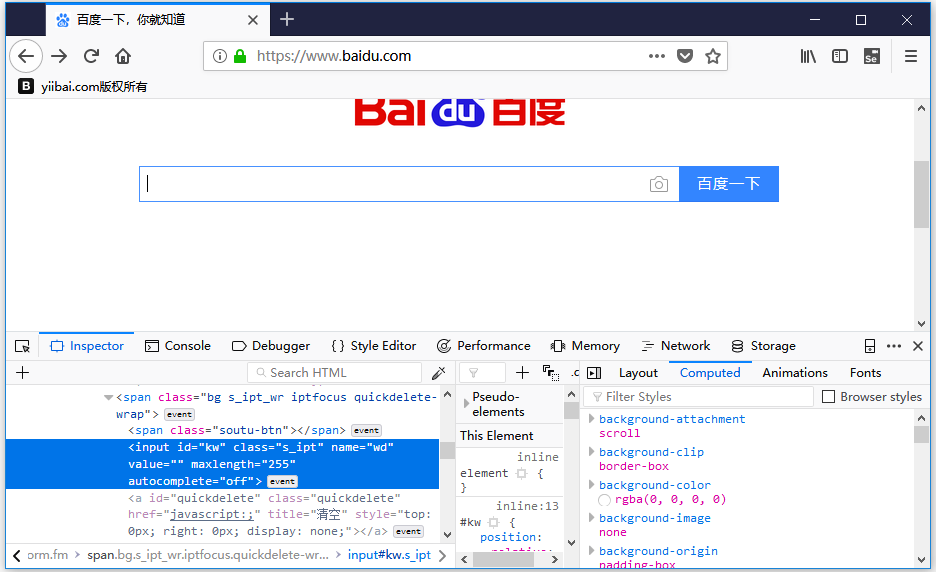
Task: Toggle the sidebars icon in toolbar
Action: point(840,56)
